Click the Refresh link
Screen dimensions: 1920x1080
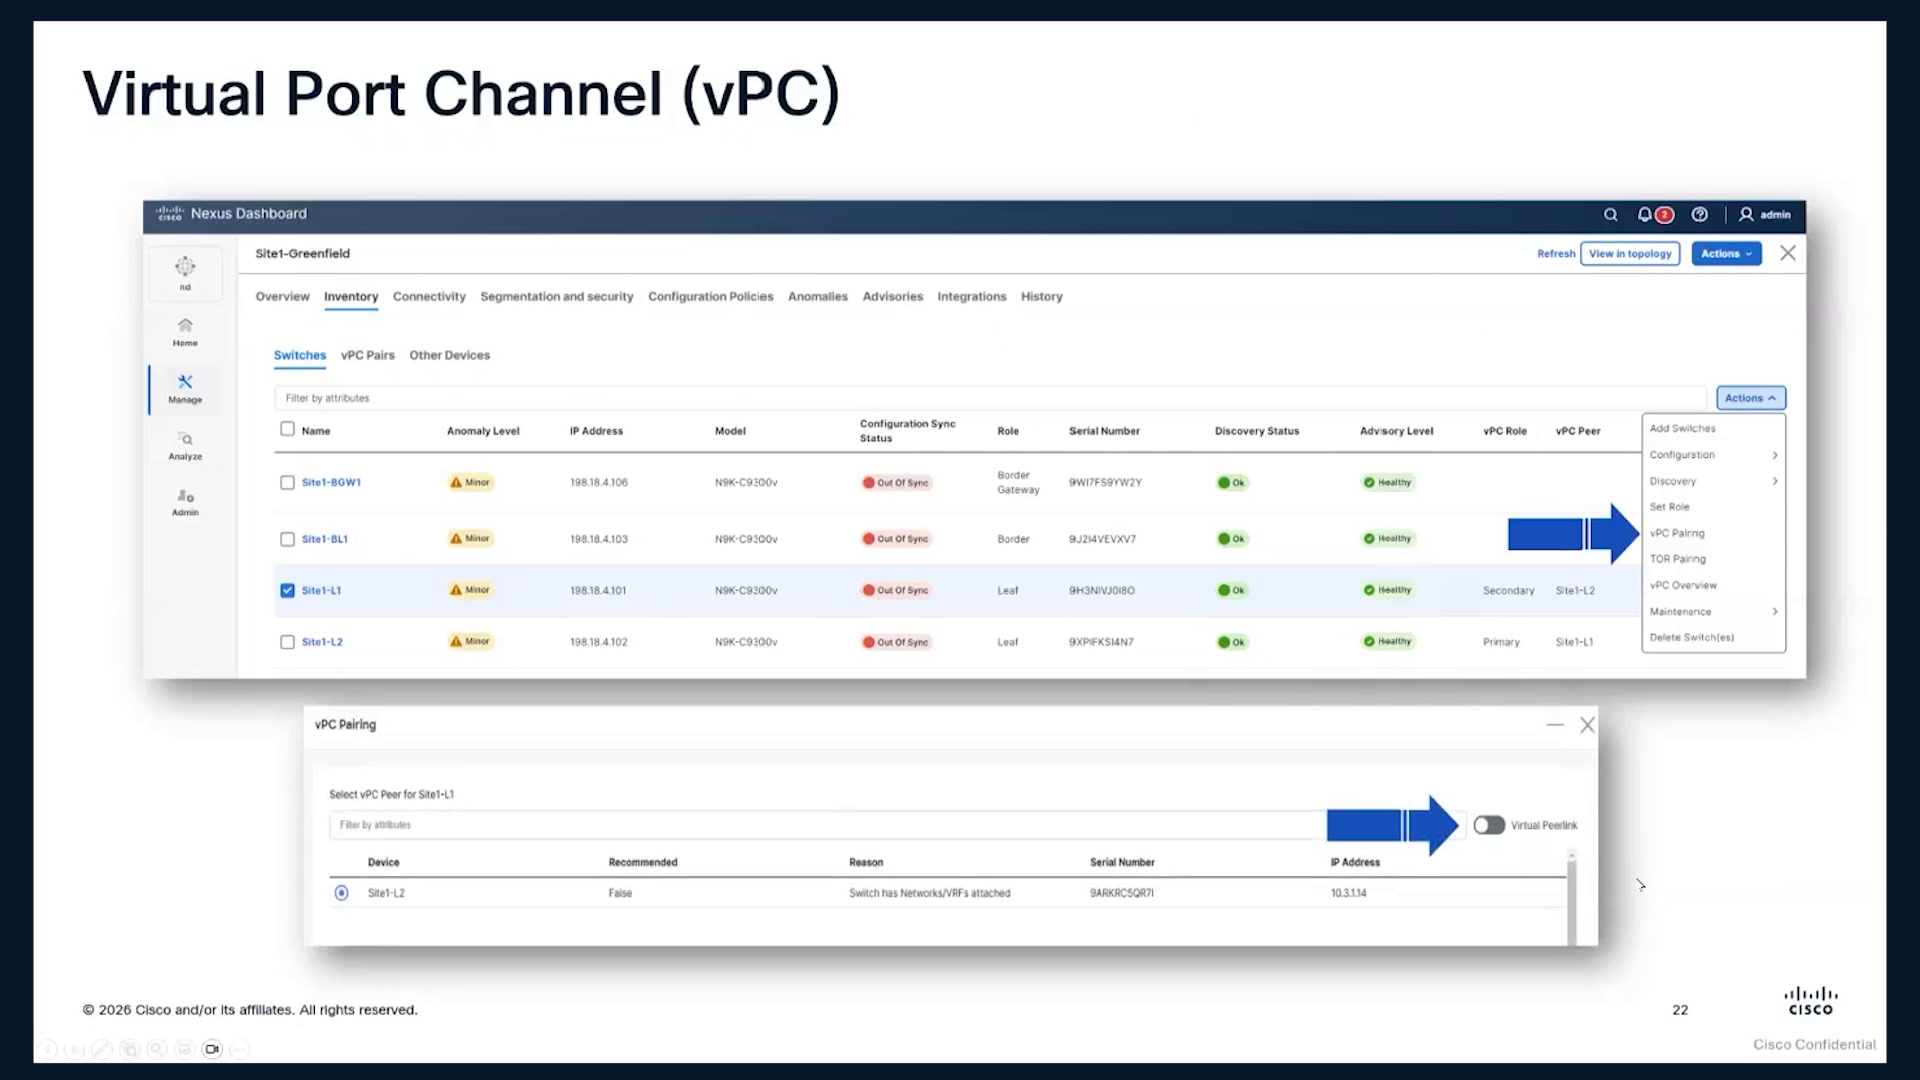click(x=1556, y=254)
